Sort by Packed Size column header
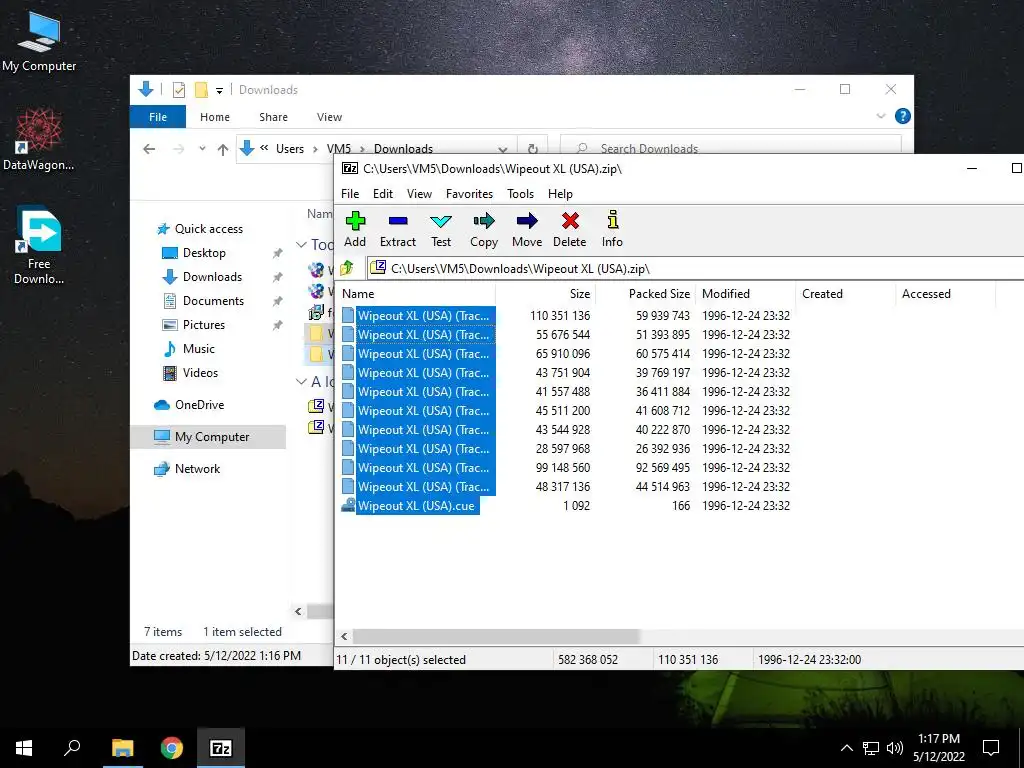The image size is (1024, 768). pyautogui.click(x=645, y=294)
